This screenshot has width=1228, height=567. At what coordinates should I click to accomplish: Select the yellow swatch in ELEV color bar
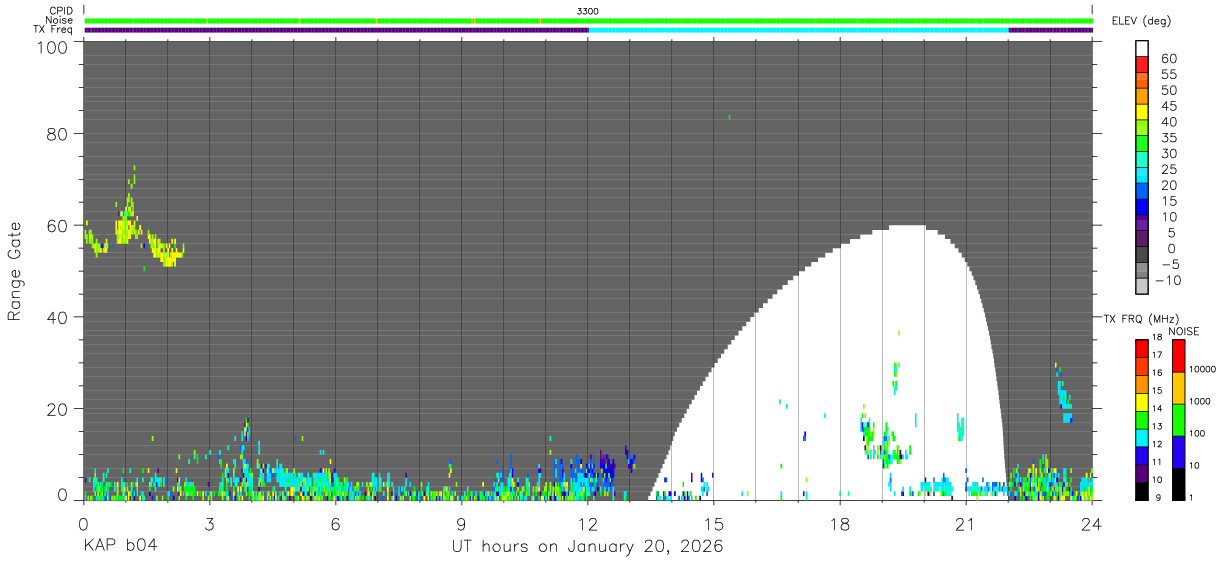pyautogui.click(x=1141, y=114)
